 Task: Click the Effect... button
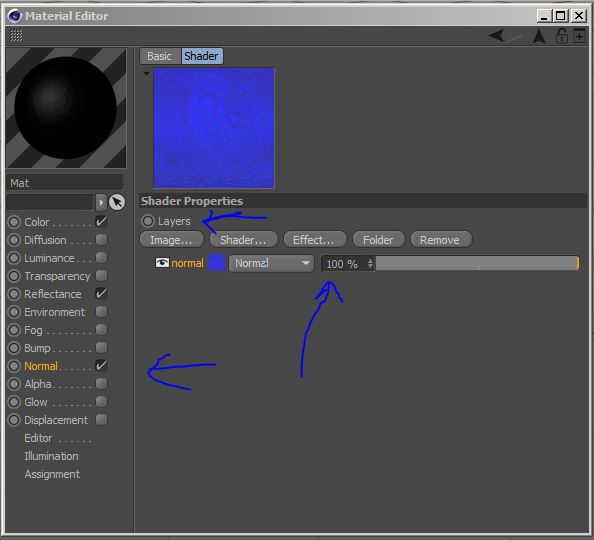[x=314, y=240]
